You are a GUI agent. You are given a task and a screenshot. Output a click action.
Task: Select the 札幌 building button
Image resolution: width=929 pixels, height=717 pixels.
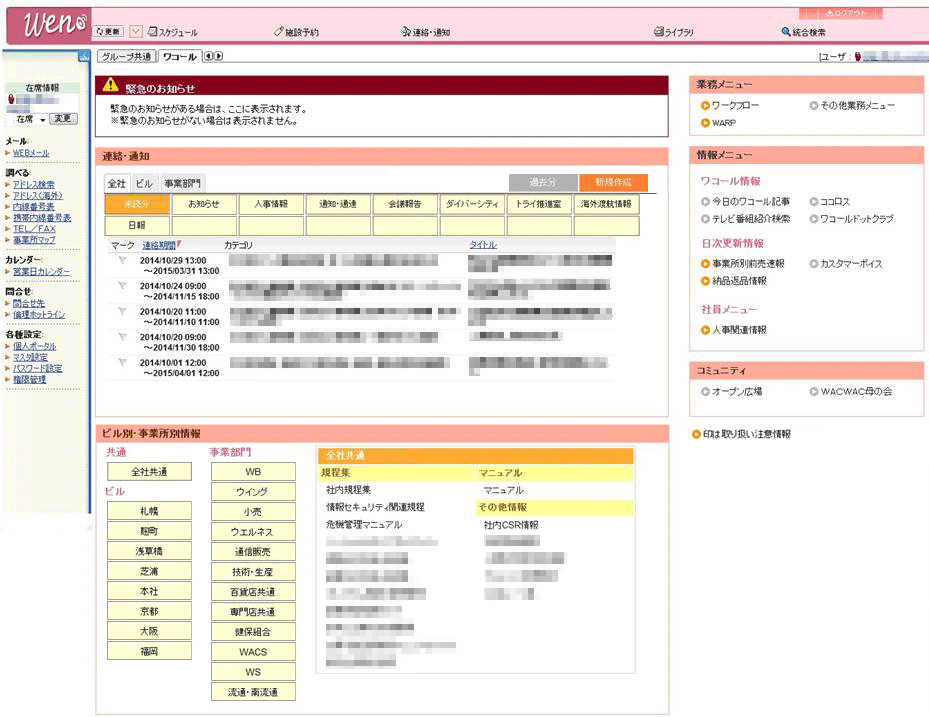pos(149,511)
